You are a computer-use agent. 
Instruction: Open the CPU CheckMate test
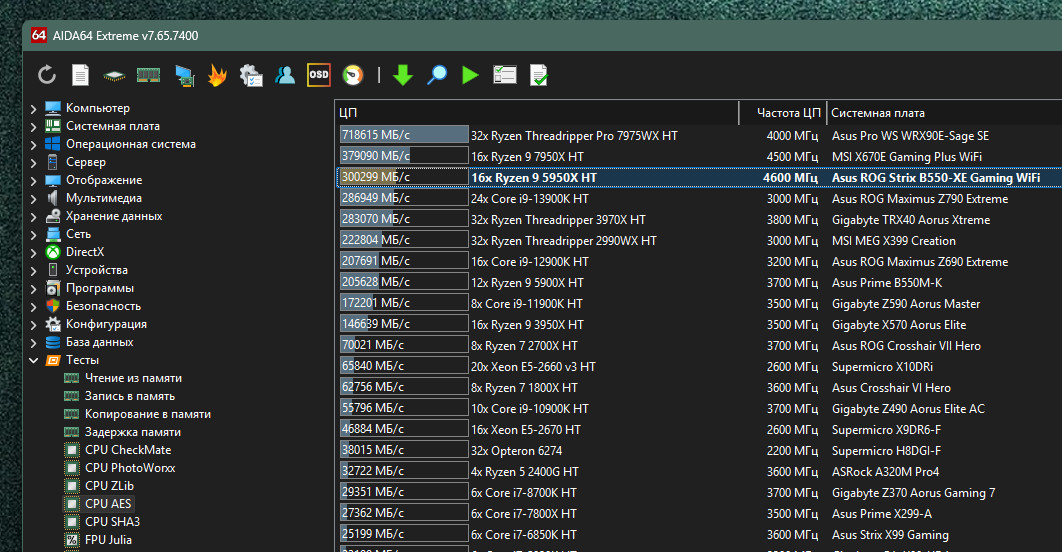pyautogui.click(x=128, y=450)
